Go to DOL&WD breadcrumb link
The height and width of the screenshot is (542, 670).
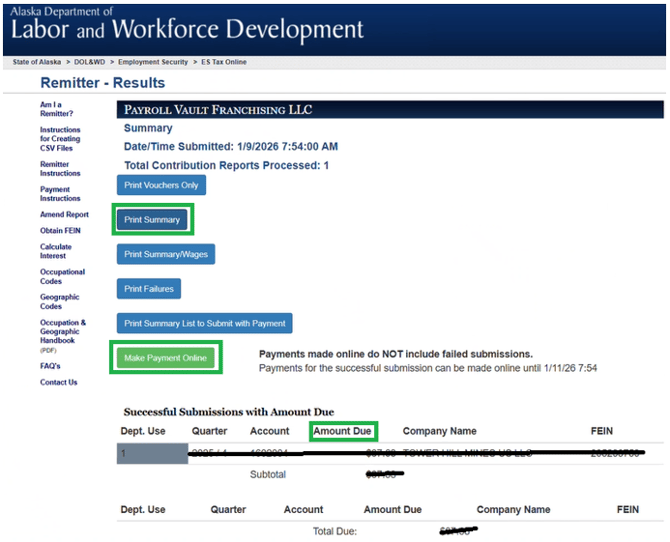[89, 62]
